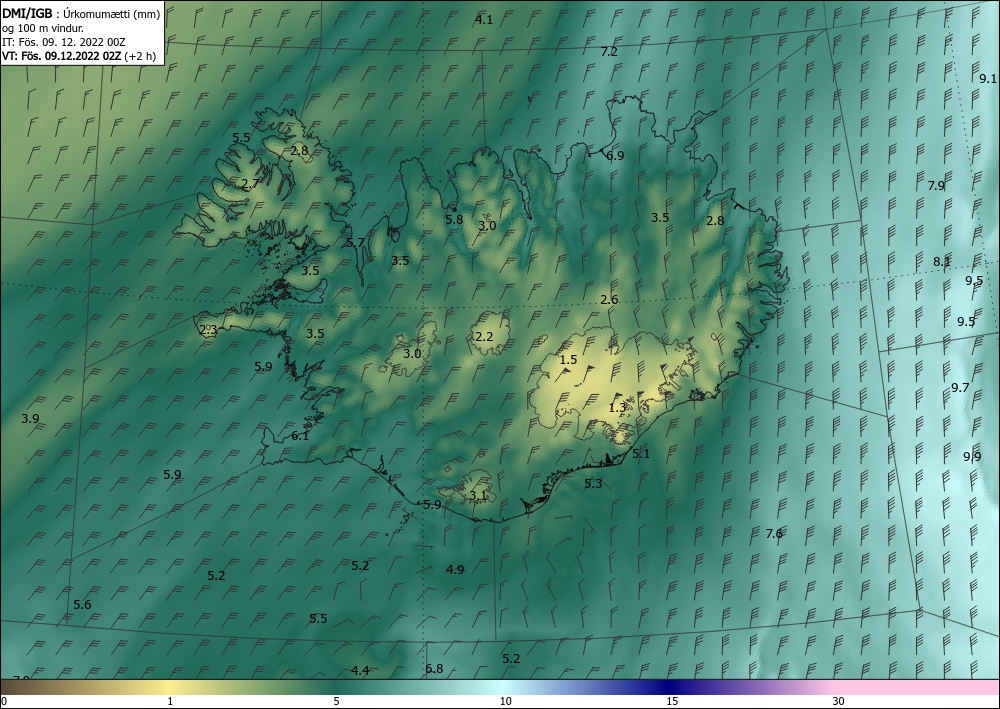
Task: Click the 'IT: Fös. 09. 12. 2022 00Z' line
Action: pos(64,42)
